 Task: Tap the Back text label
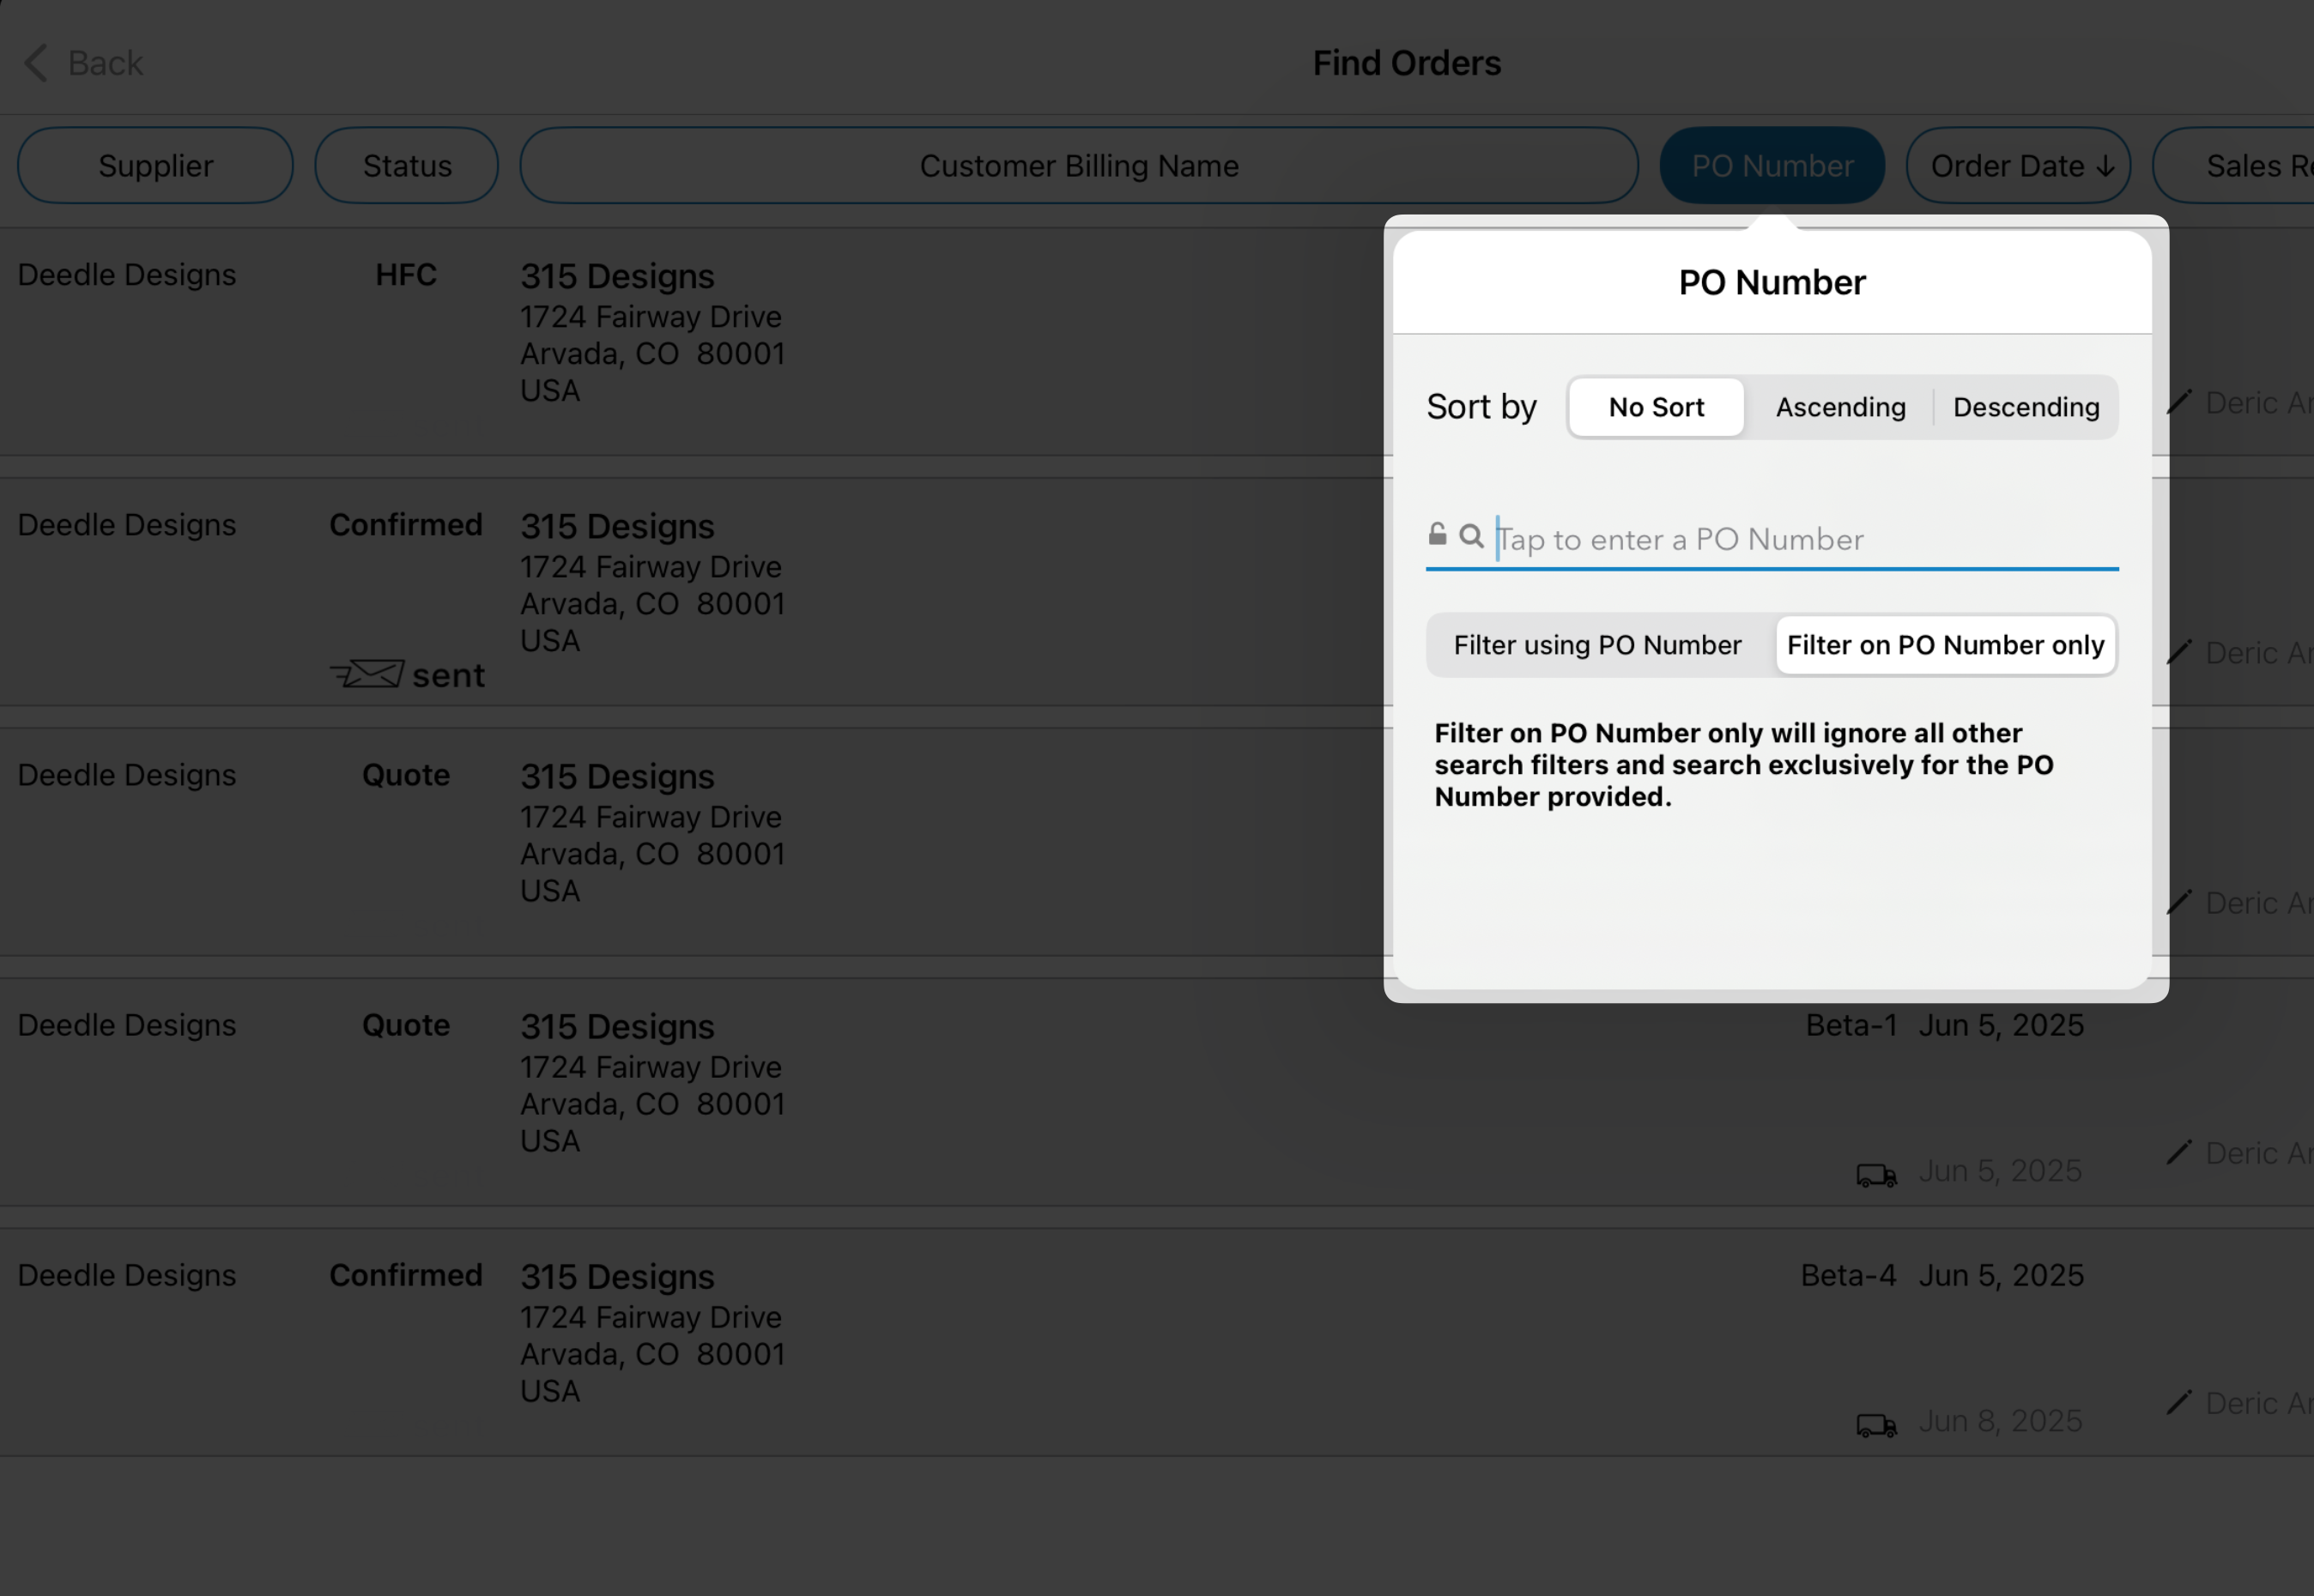click(105, 63)
